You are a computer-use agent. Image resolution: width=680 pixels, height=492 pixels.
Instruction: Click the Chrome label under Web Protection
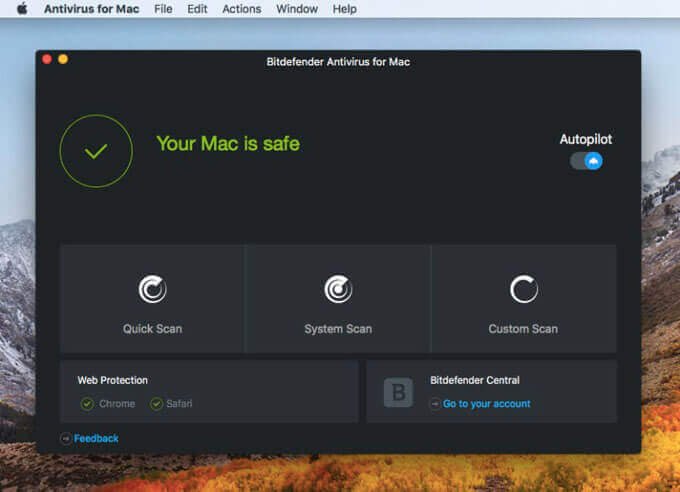(117, 404)
